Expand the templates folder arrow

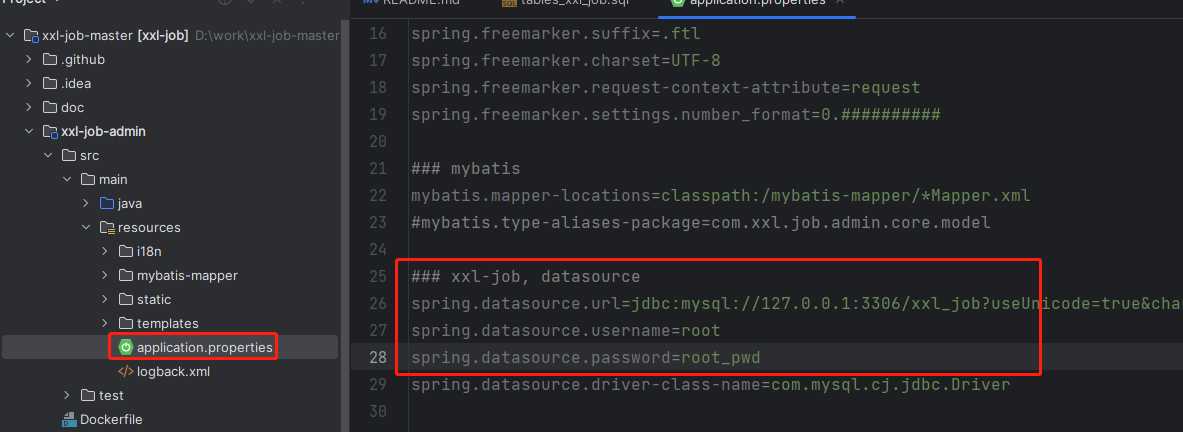click(105, 323)
